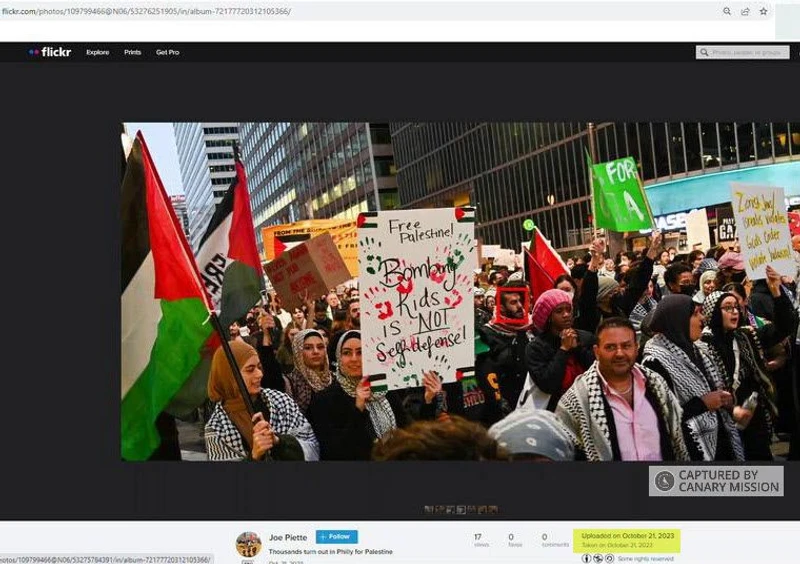Bookmark this page with the star icon
This screenshot has width=800, height=564.
(764, 11)
